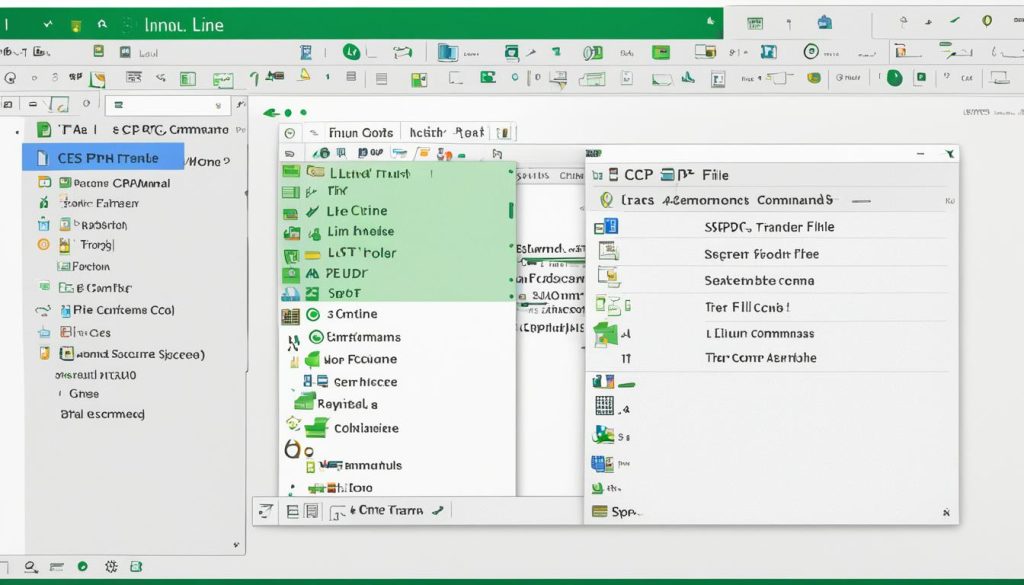Click the chevron at left panel bottom-right corner
1024x585 pixels.
(236, 545)
